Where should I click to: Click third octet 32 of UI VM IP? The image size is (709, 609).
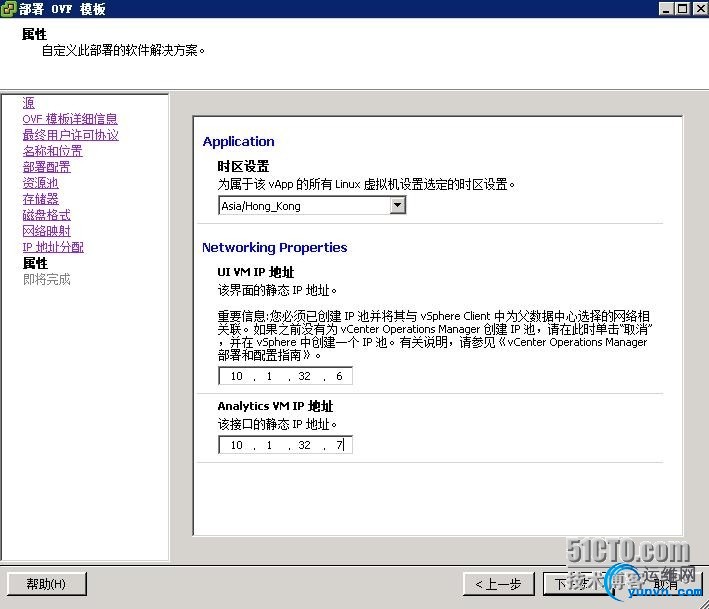point(304,376)
